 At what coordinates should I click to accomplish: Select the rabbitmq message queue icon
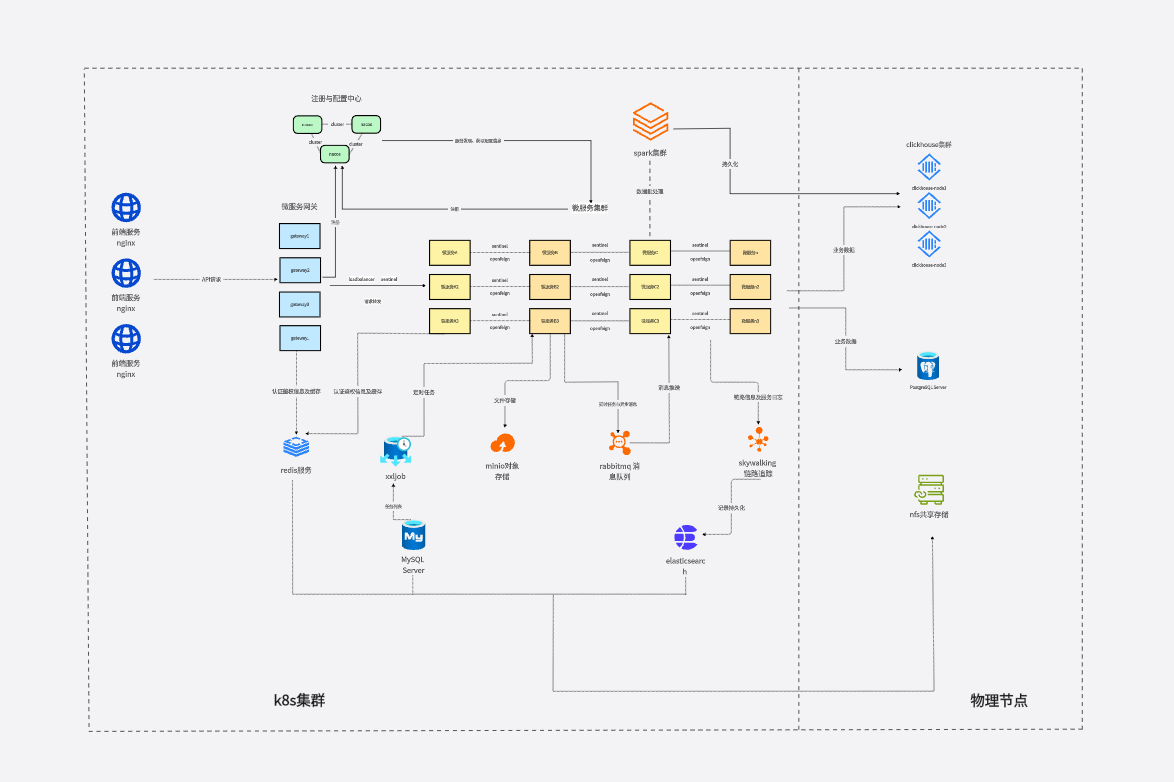tap(620, 441)
